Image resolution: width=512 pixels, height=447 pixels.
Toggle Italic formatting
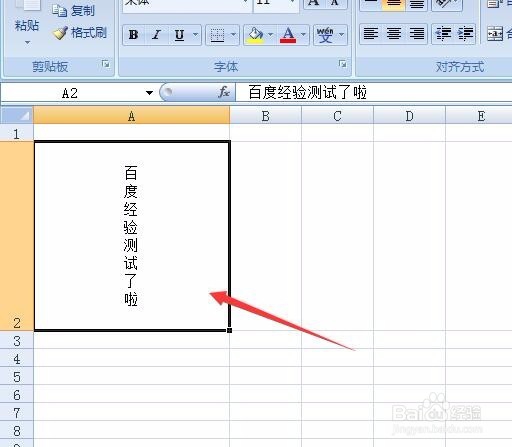pos(156,35)
